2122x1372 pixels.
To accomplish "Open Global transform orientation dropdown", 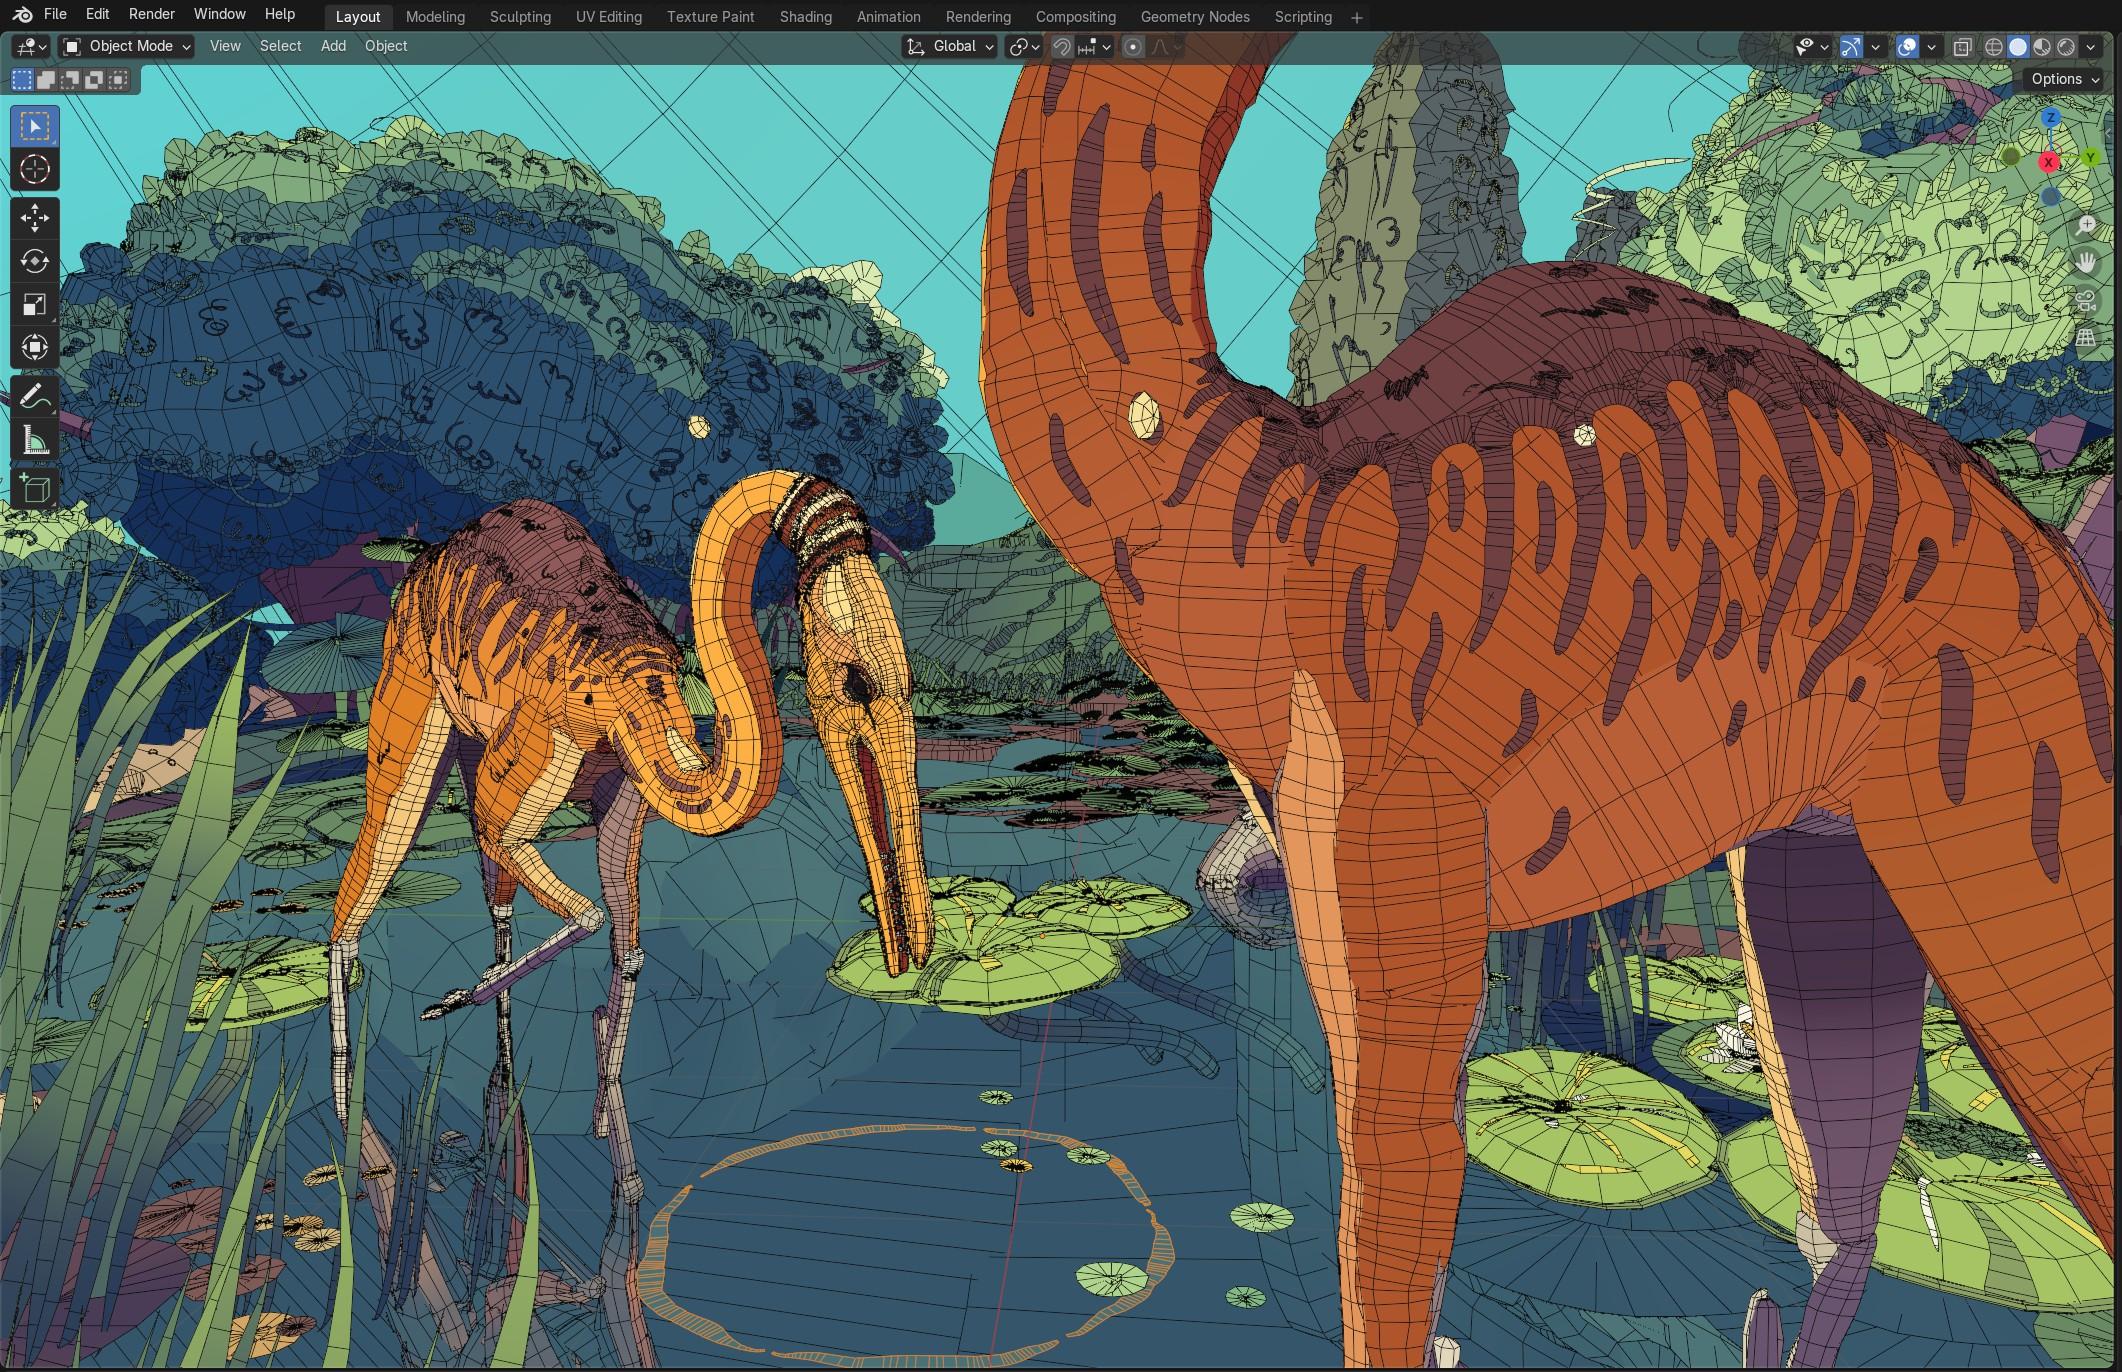I will [x=950, y=46].
